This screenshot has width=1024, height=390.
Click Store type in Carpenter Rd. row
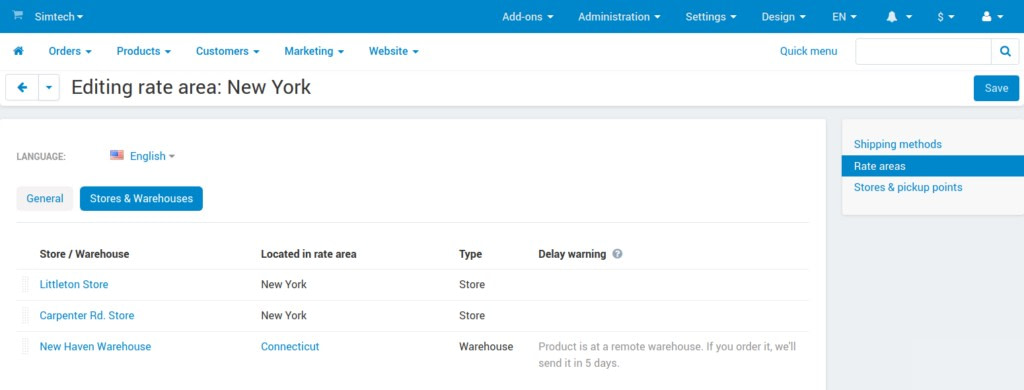click(x=472, y=316)
